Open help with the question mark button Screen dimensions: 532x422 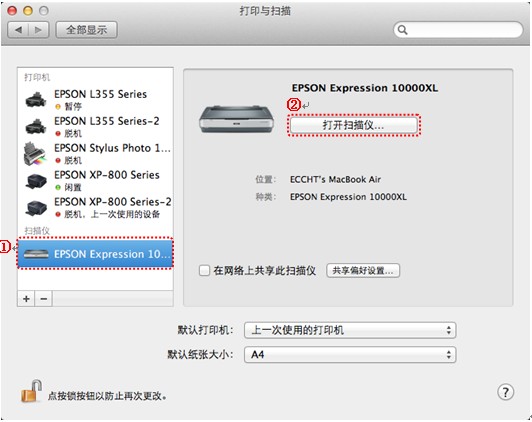click(505, 392)
